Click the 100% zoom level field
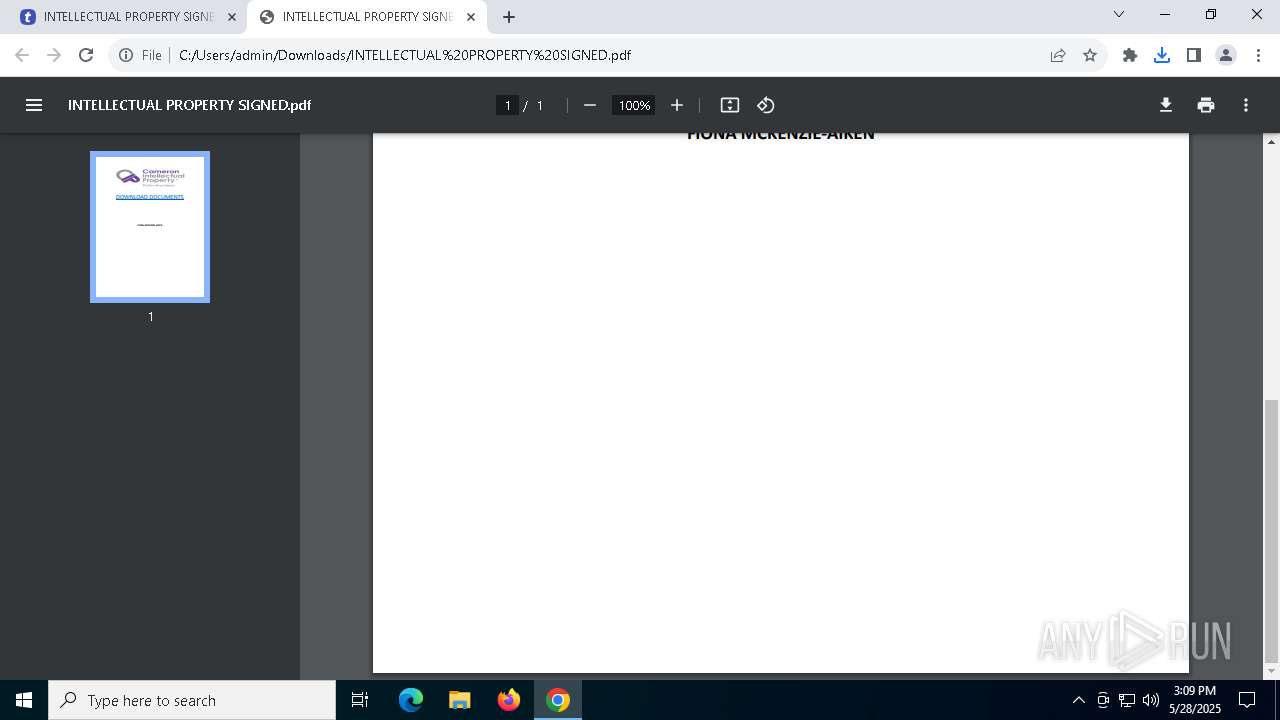The width and height of the screenshot is (1280, 720). [x=634, y=105]
